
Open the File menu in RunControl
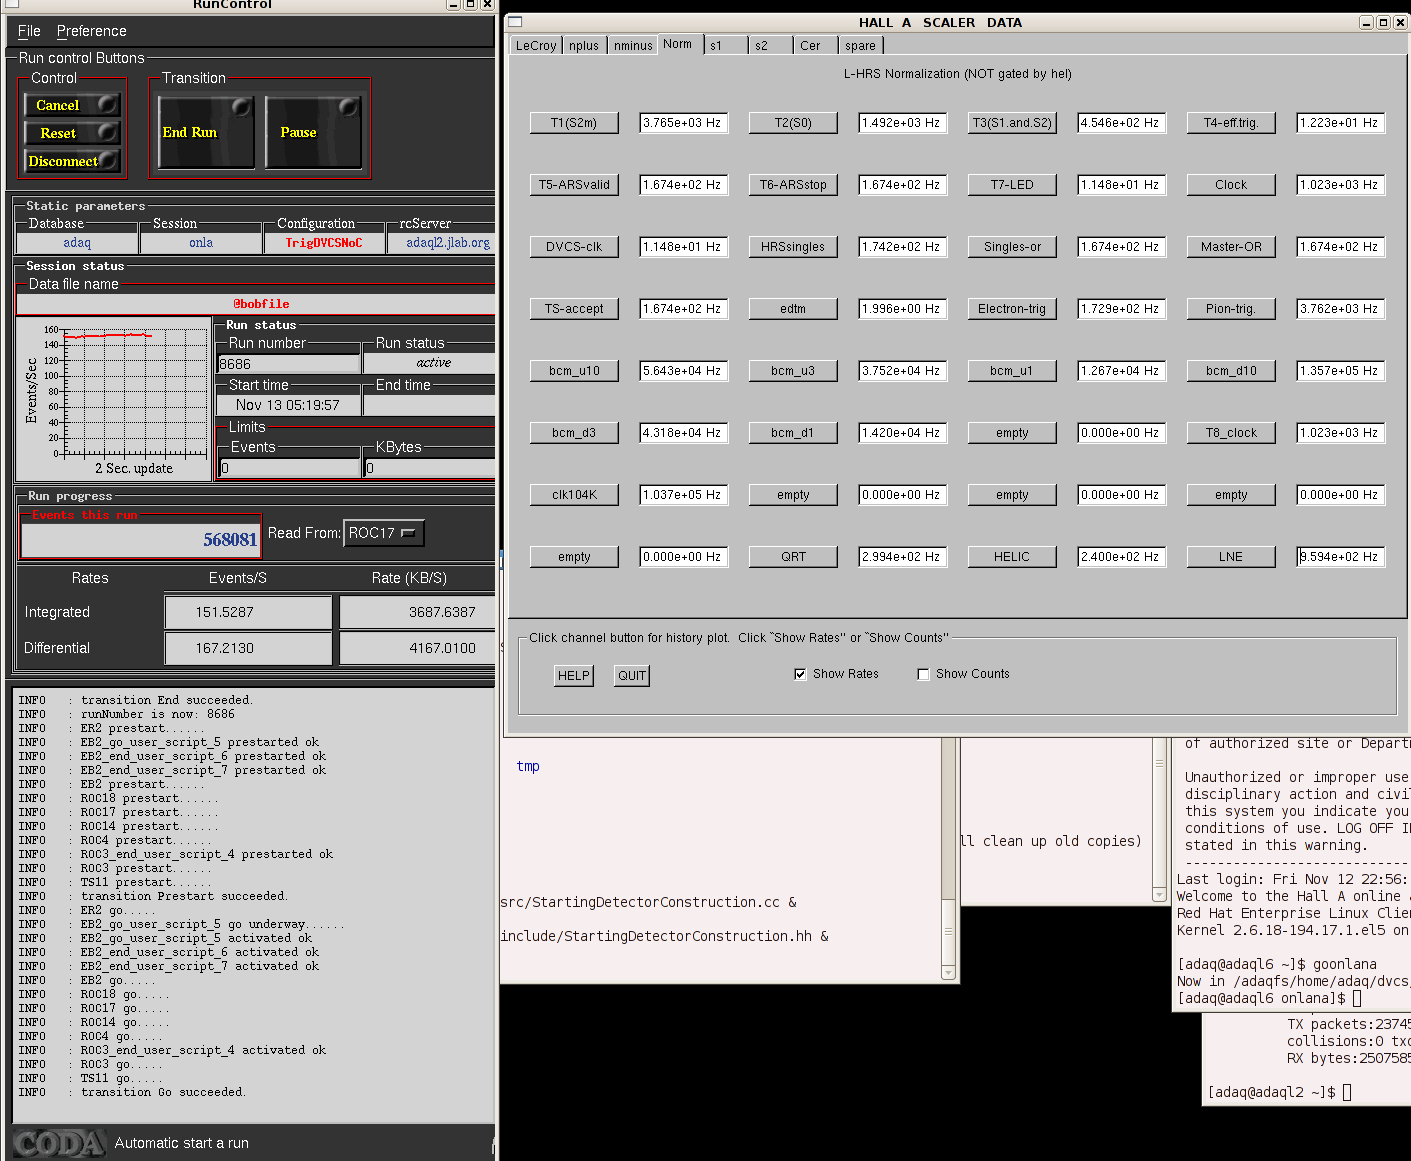[x=29, y=31]
